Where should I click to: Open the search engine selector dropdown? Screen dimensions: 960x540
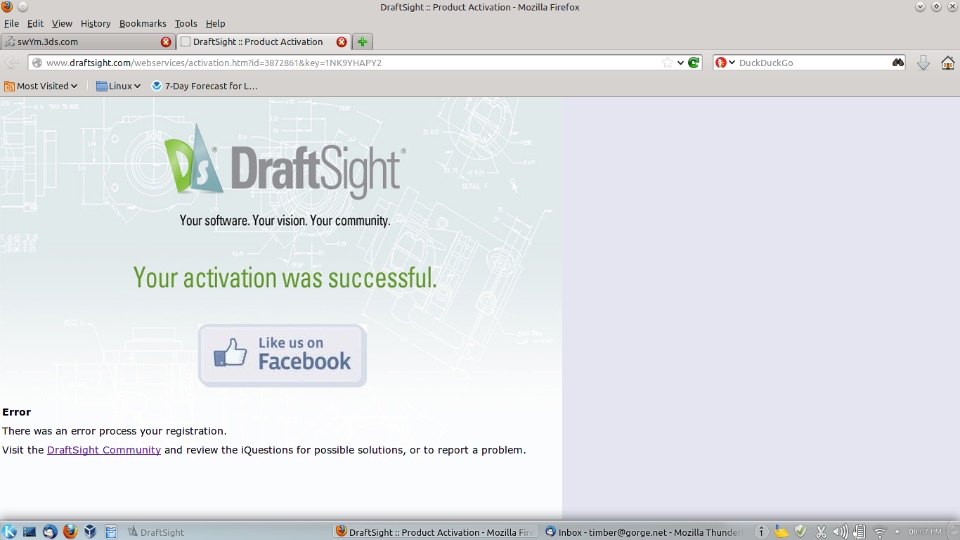725,62
